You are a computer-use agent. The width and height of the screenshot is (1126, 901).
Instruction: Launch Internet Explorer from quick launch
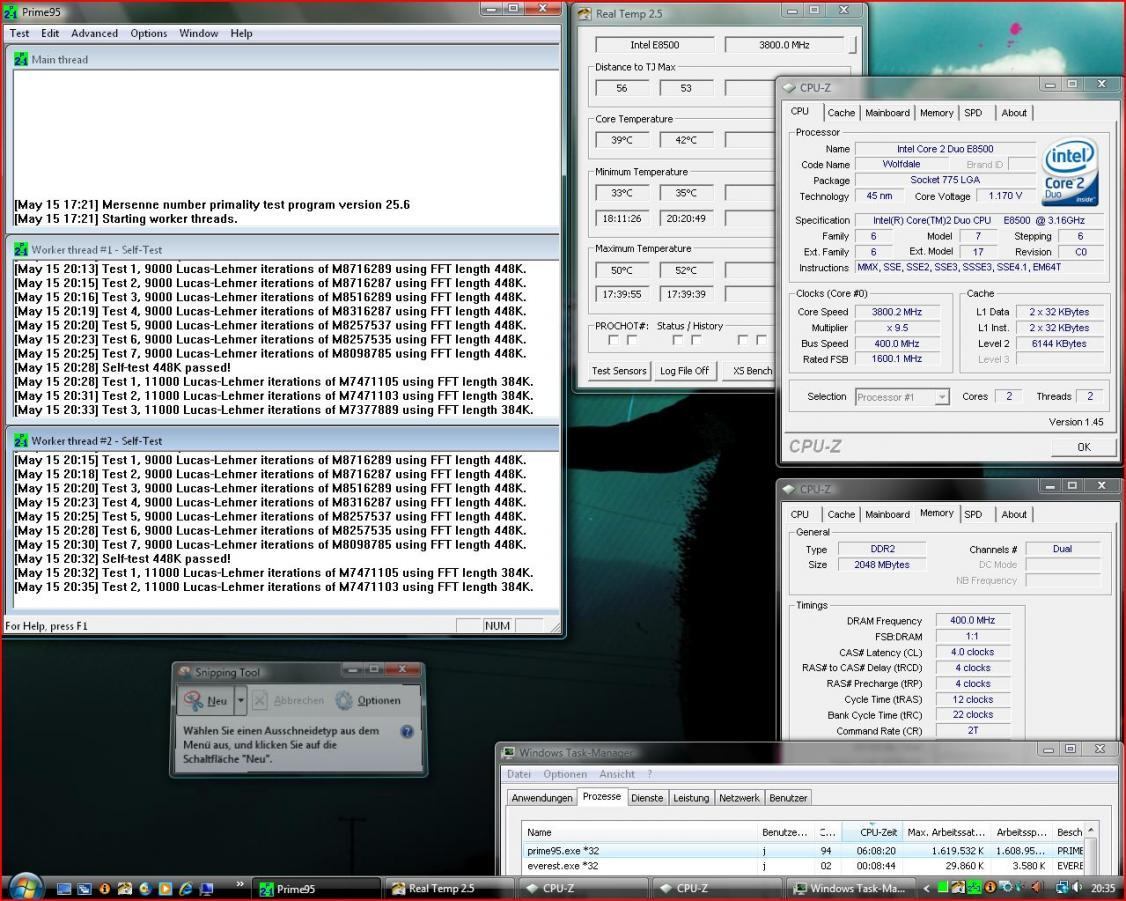tap(185, 888)
